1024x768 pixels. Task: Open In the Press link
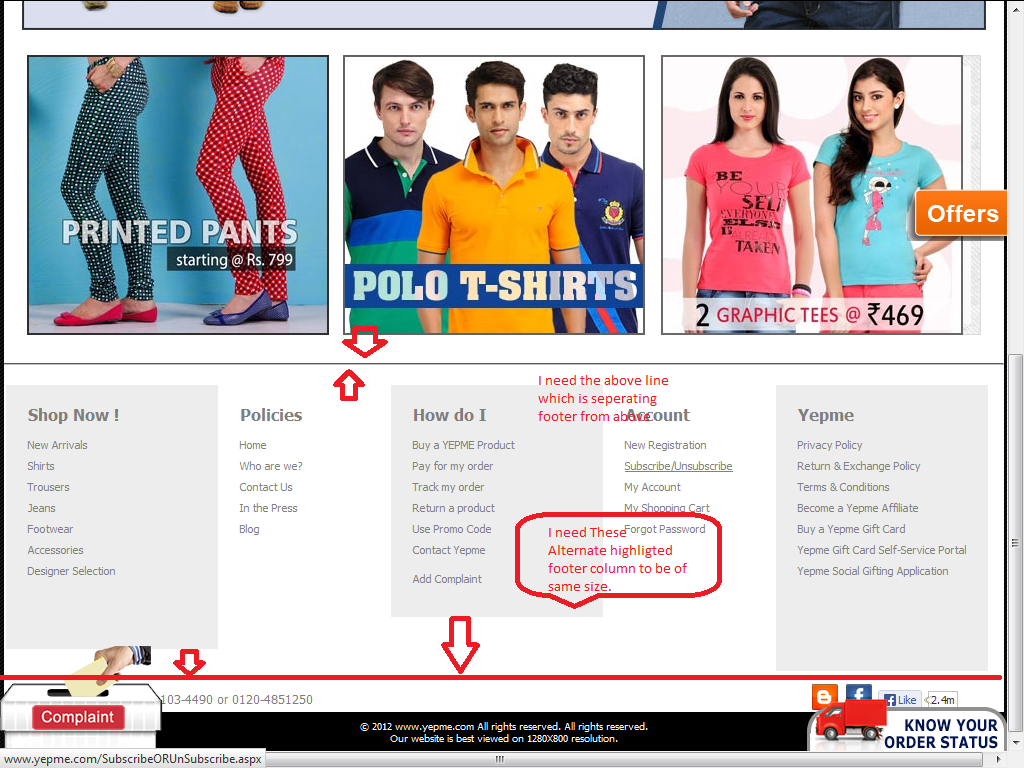coord(268,507)
